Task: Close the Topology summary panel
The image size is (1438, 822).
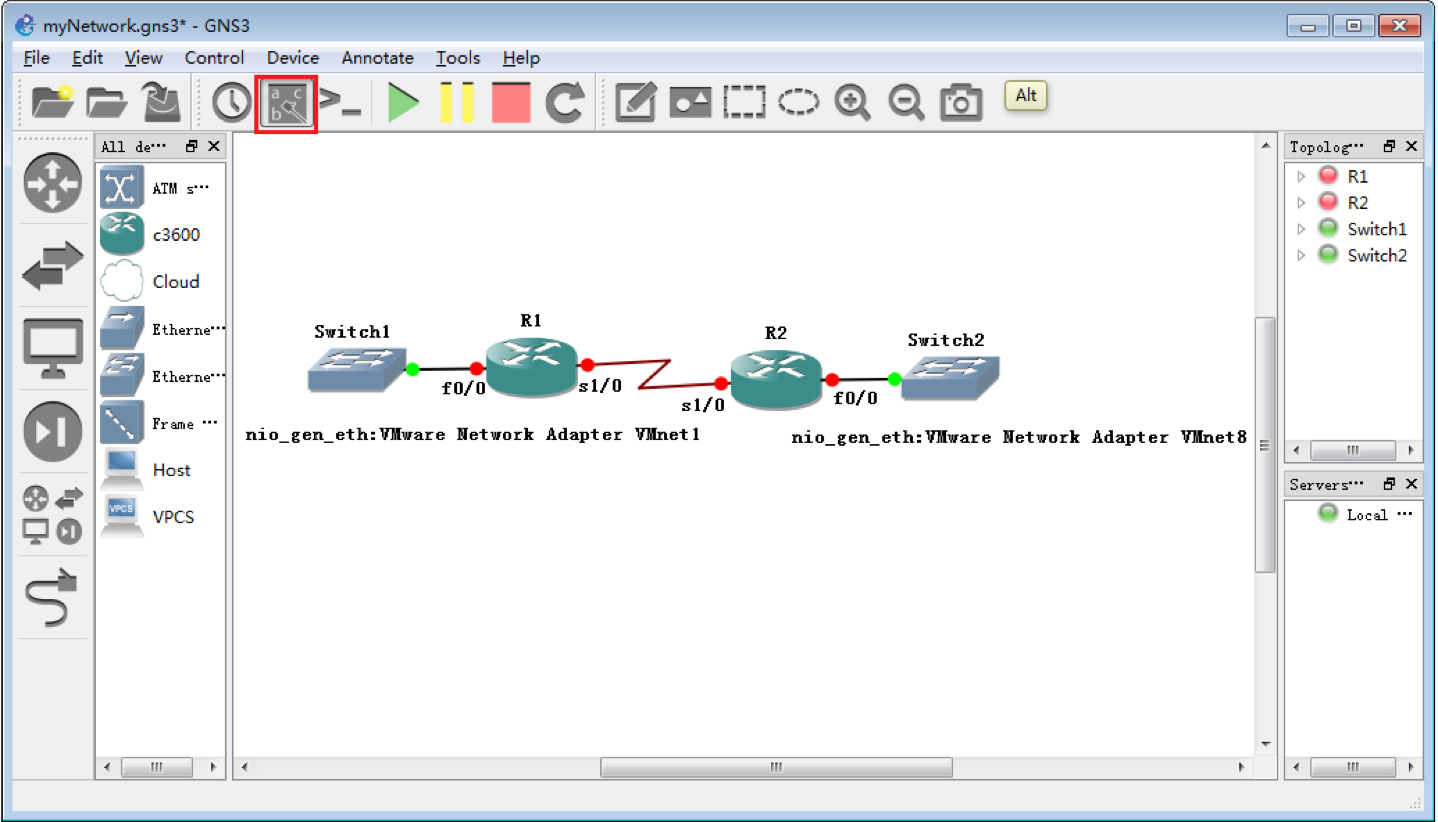Action: pyautogui.click(x=1411, y=146)
